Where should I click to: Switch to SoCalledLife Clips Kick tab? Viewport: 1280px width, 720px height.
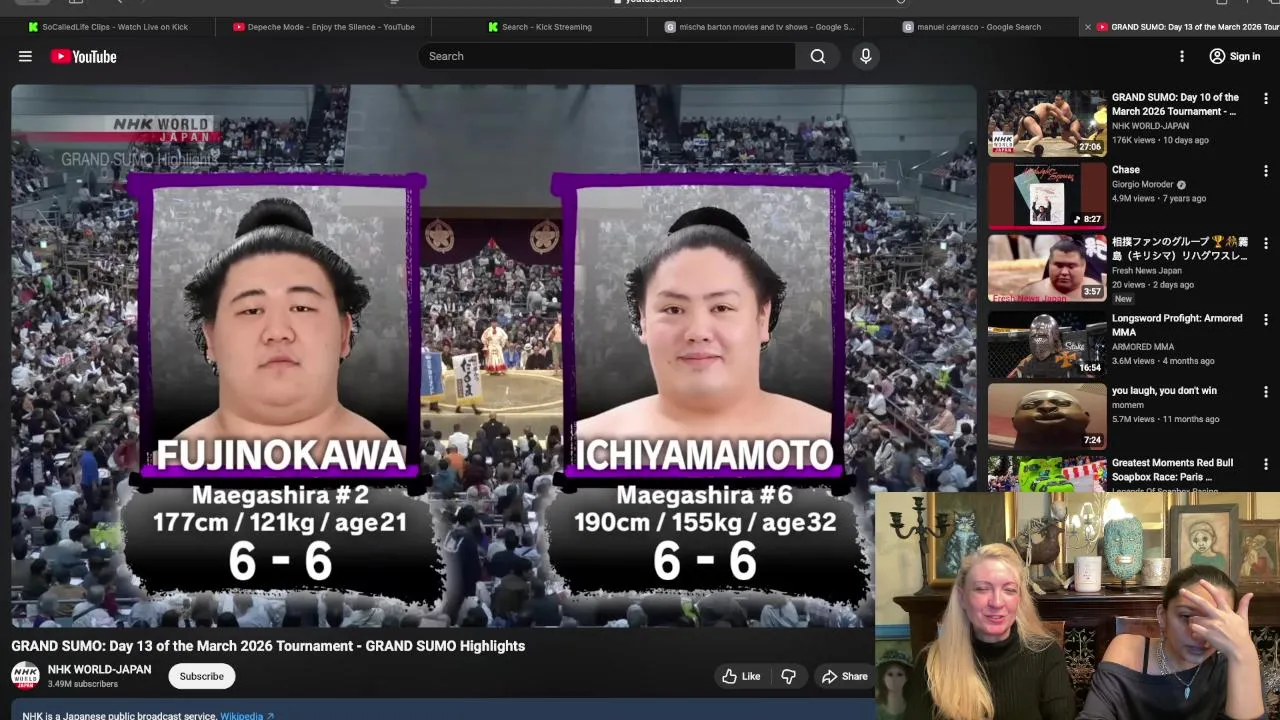point(108,27)
